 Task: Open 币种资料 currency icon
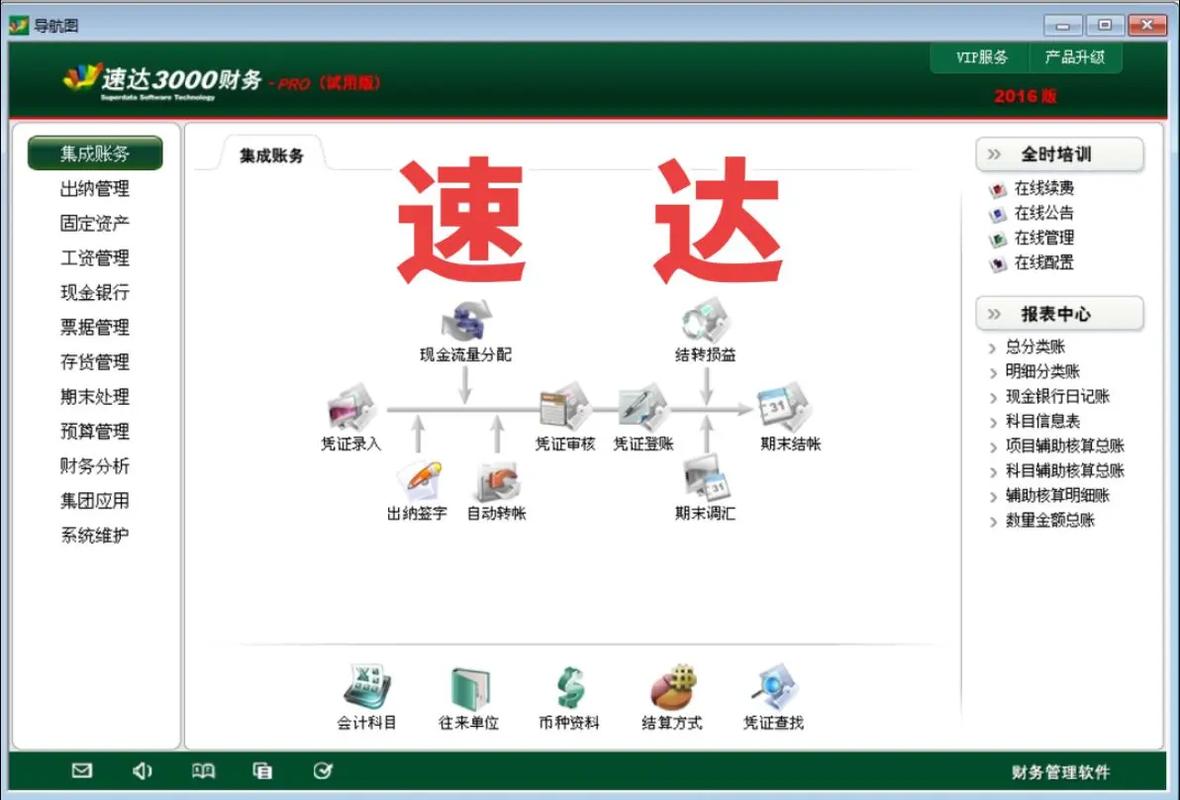coord(569,689)
